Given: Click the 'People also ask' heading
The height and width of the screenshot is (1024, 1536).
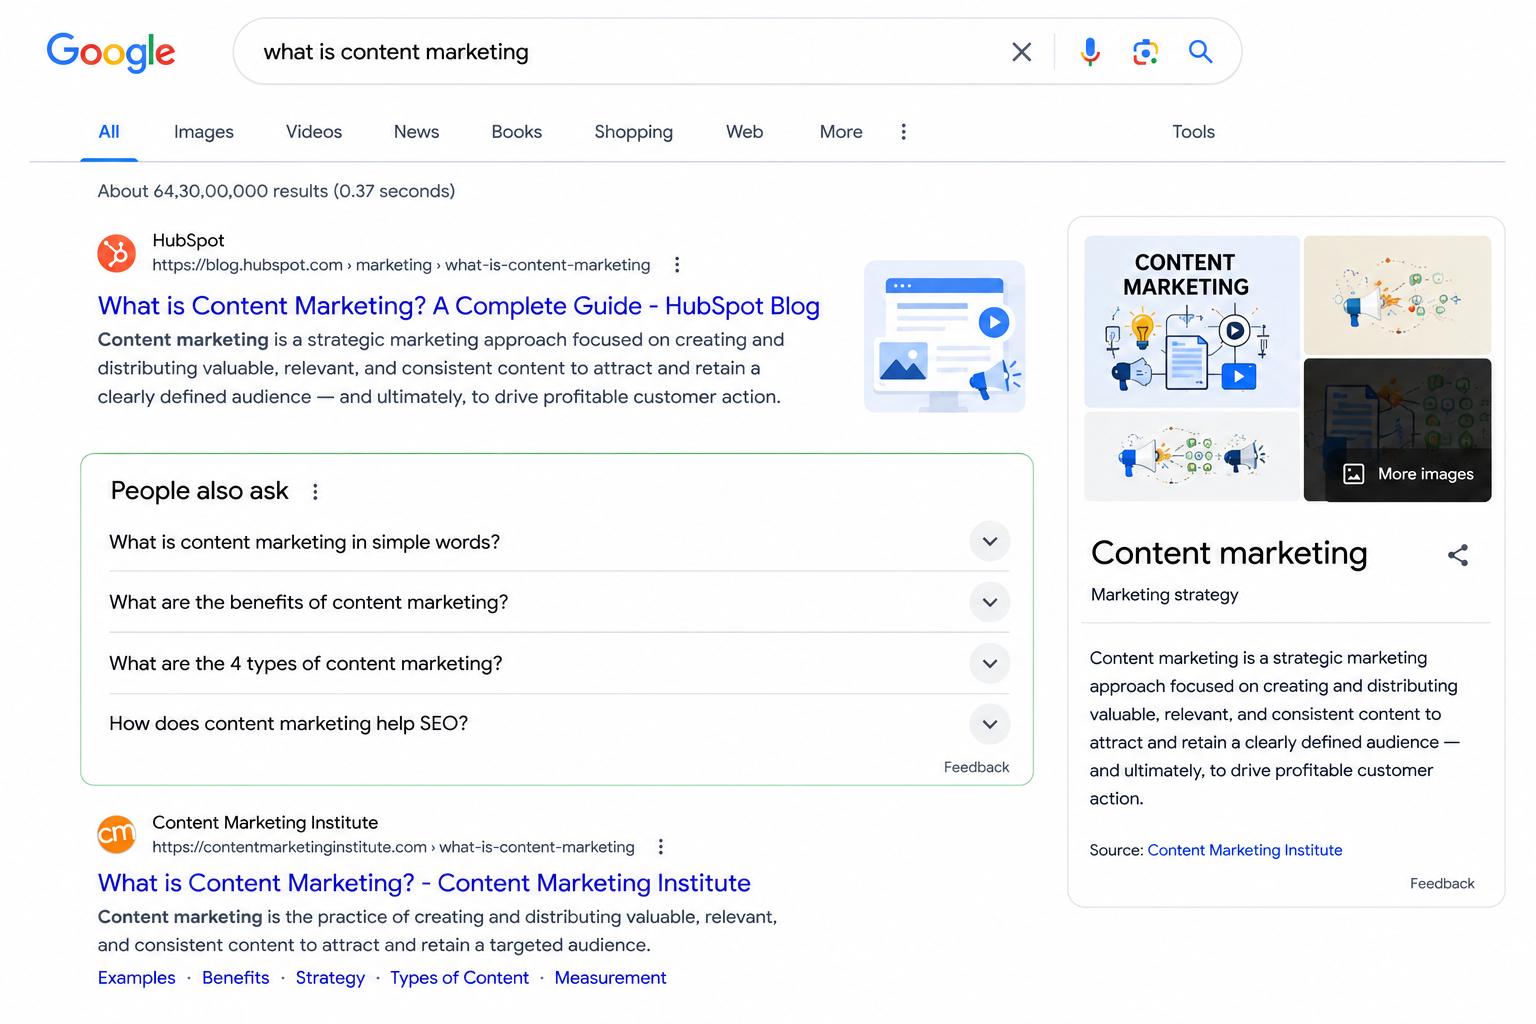Looking at the screenshot, I should click(x=199, y=491).
